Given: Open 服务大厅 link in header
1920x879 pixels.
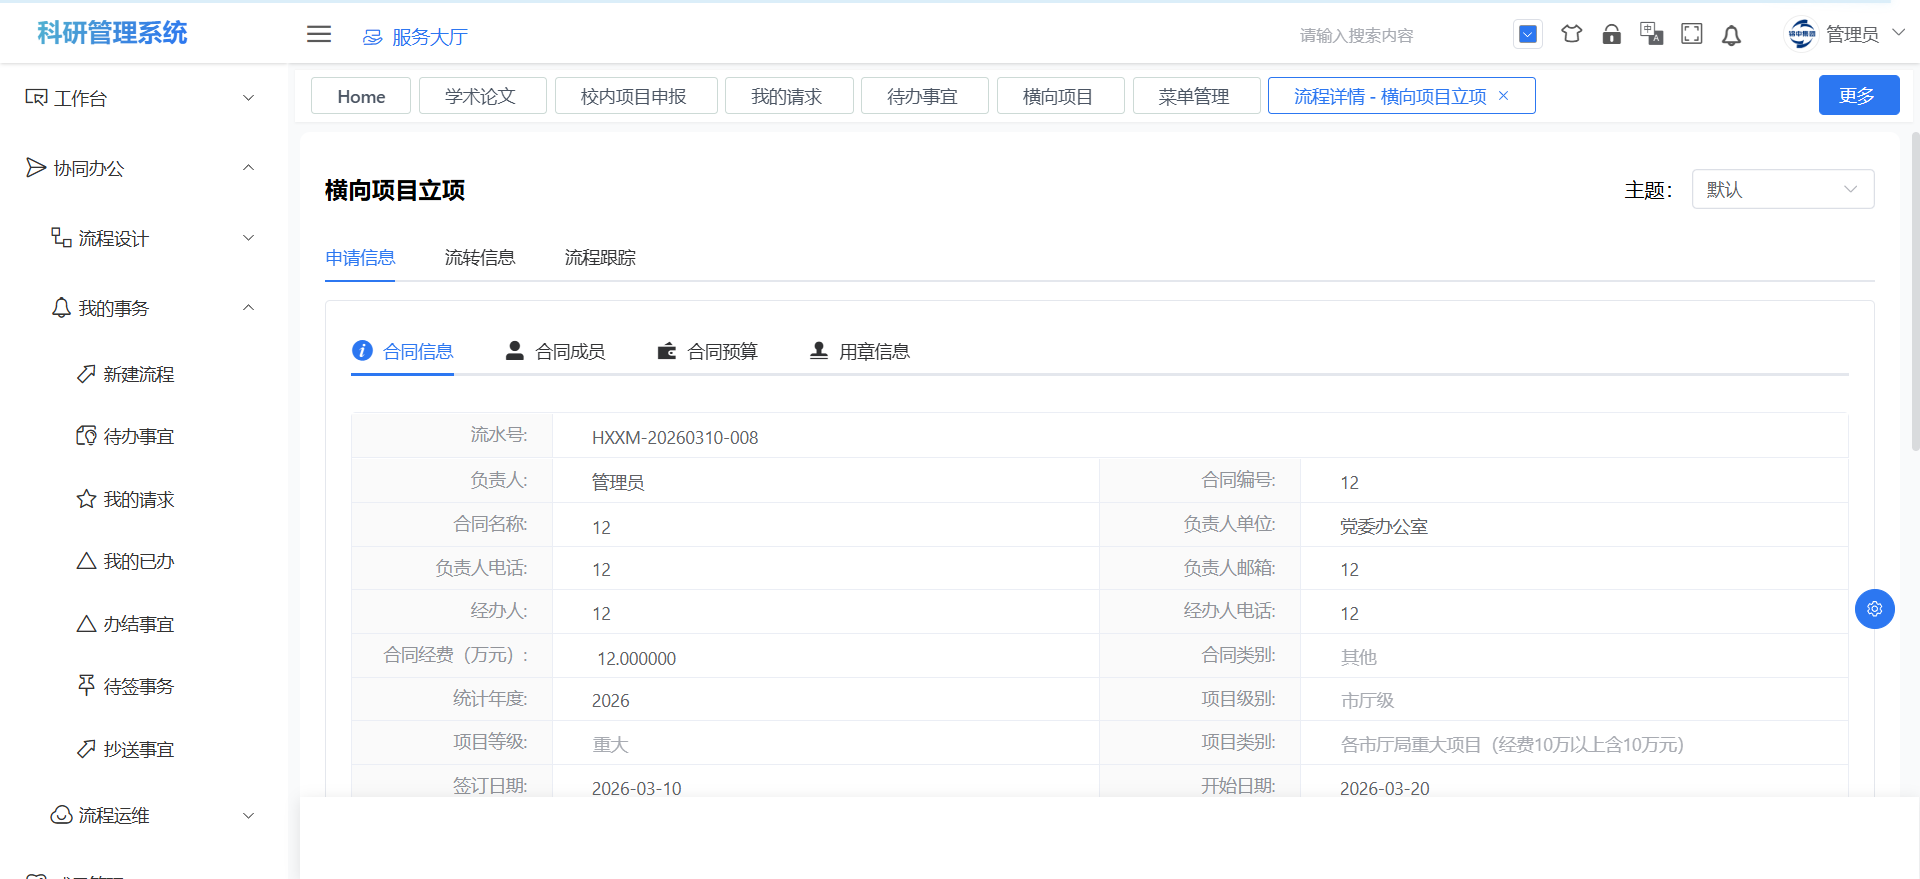Looking at the screenshot, I should (416, 37).
